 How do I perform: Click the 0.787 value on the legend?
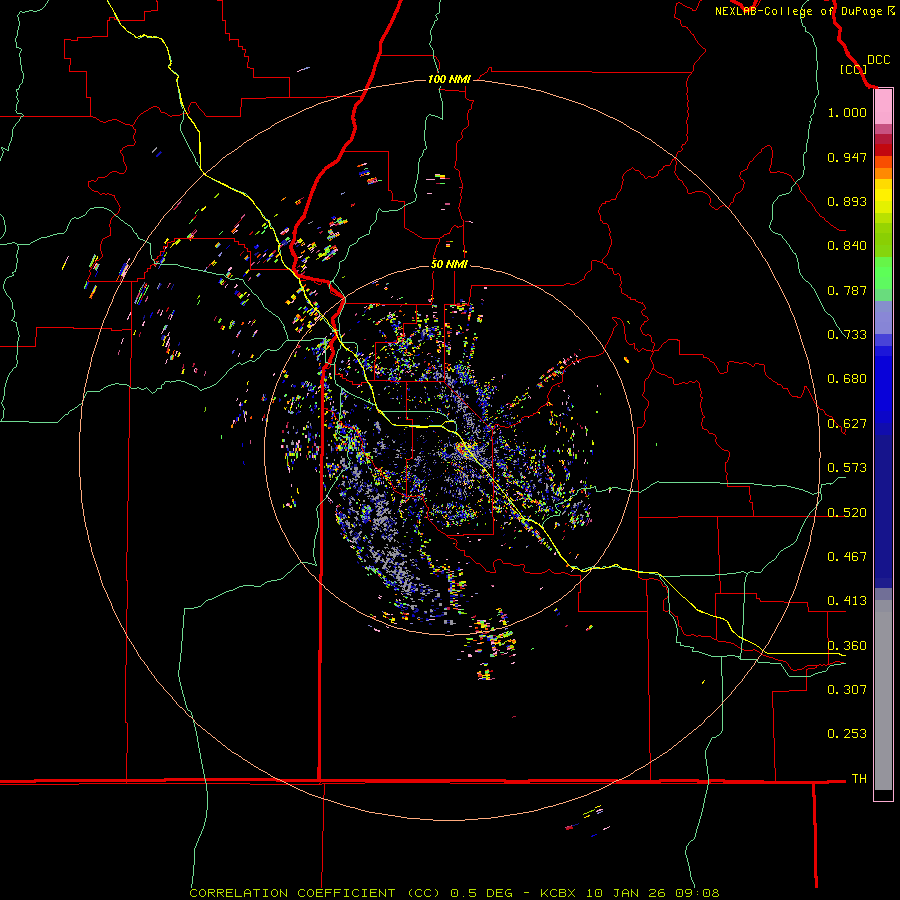847,290
